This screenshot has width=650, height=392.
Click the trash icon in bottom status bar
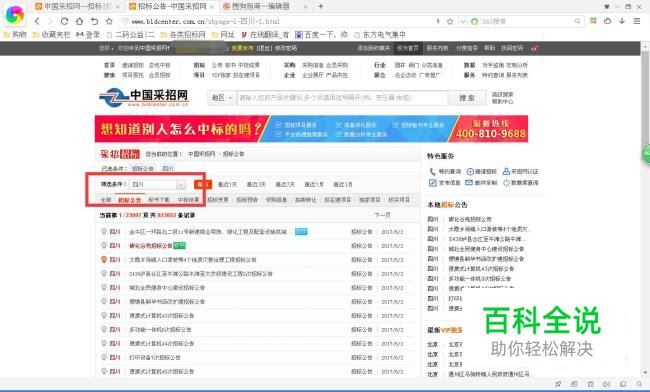[590, 384]
